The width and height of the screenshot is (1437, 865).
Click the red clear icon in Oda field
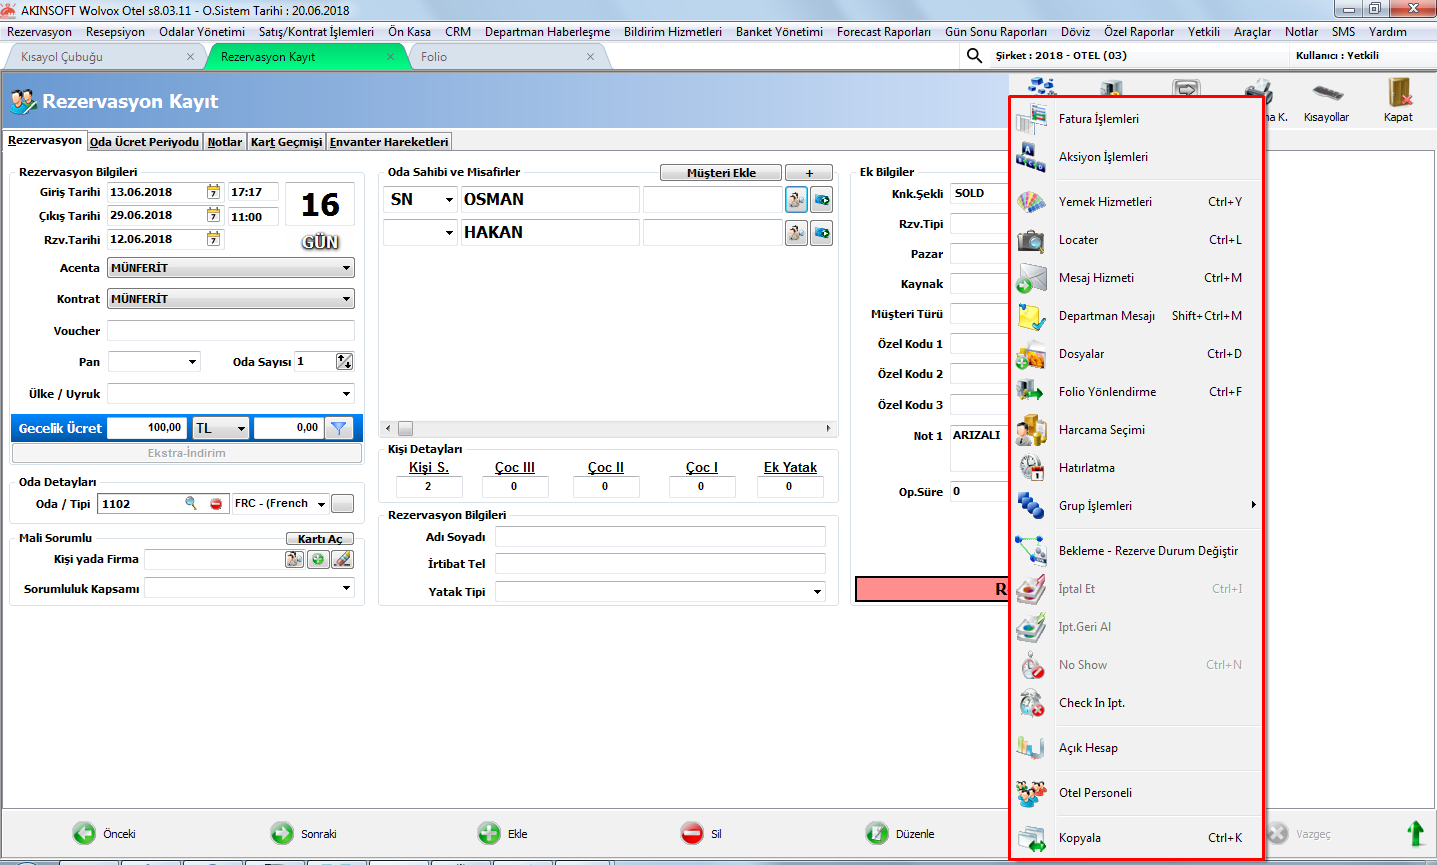click(x=216, y=504)
